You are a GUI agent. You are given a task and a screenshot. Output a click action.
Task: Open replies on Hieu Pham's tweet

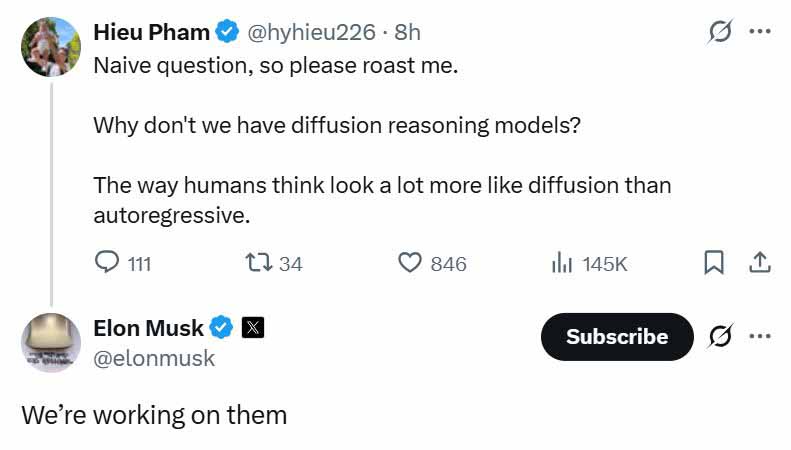tap(123, 263)
